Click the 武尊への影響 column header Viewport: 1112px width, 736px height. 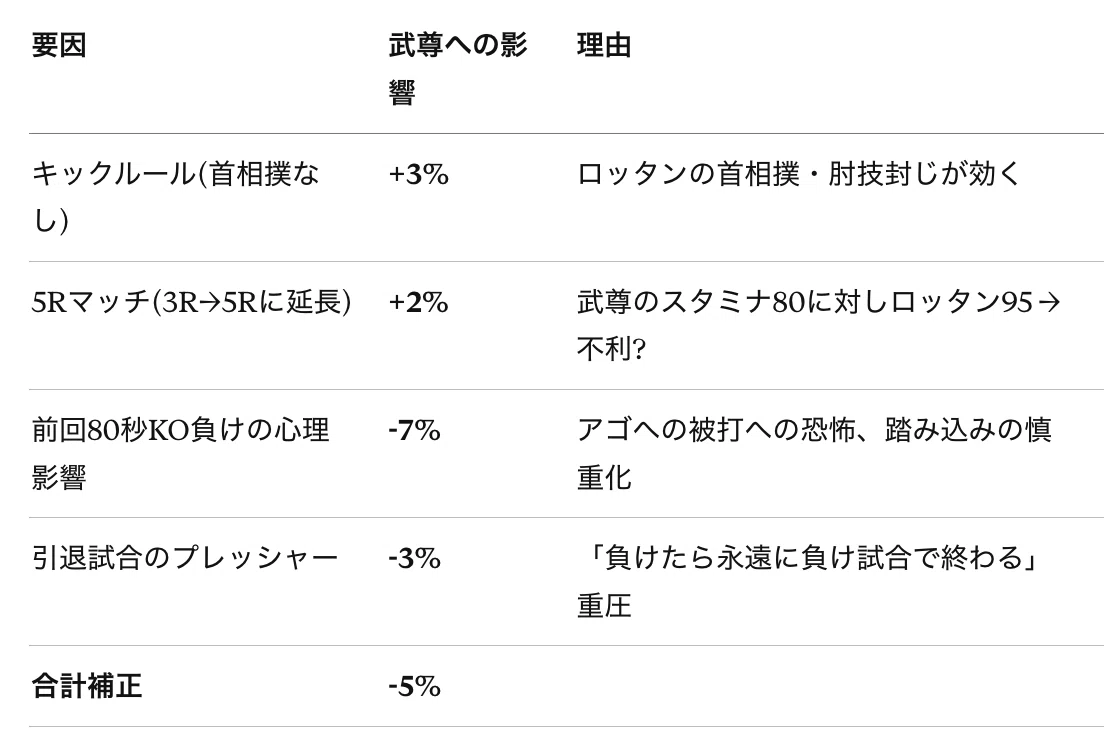tap(457, 69)
